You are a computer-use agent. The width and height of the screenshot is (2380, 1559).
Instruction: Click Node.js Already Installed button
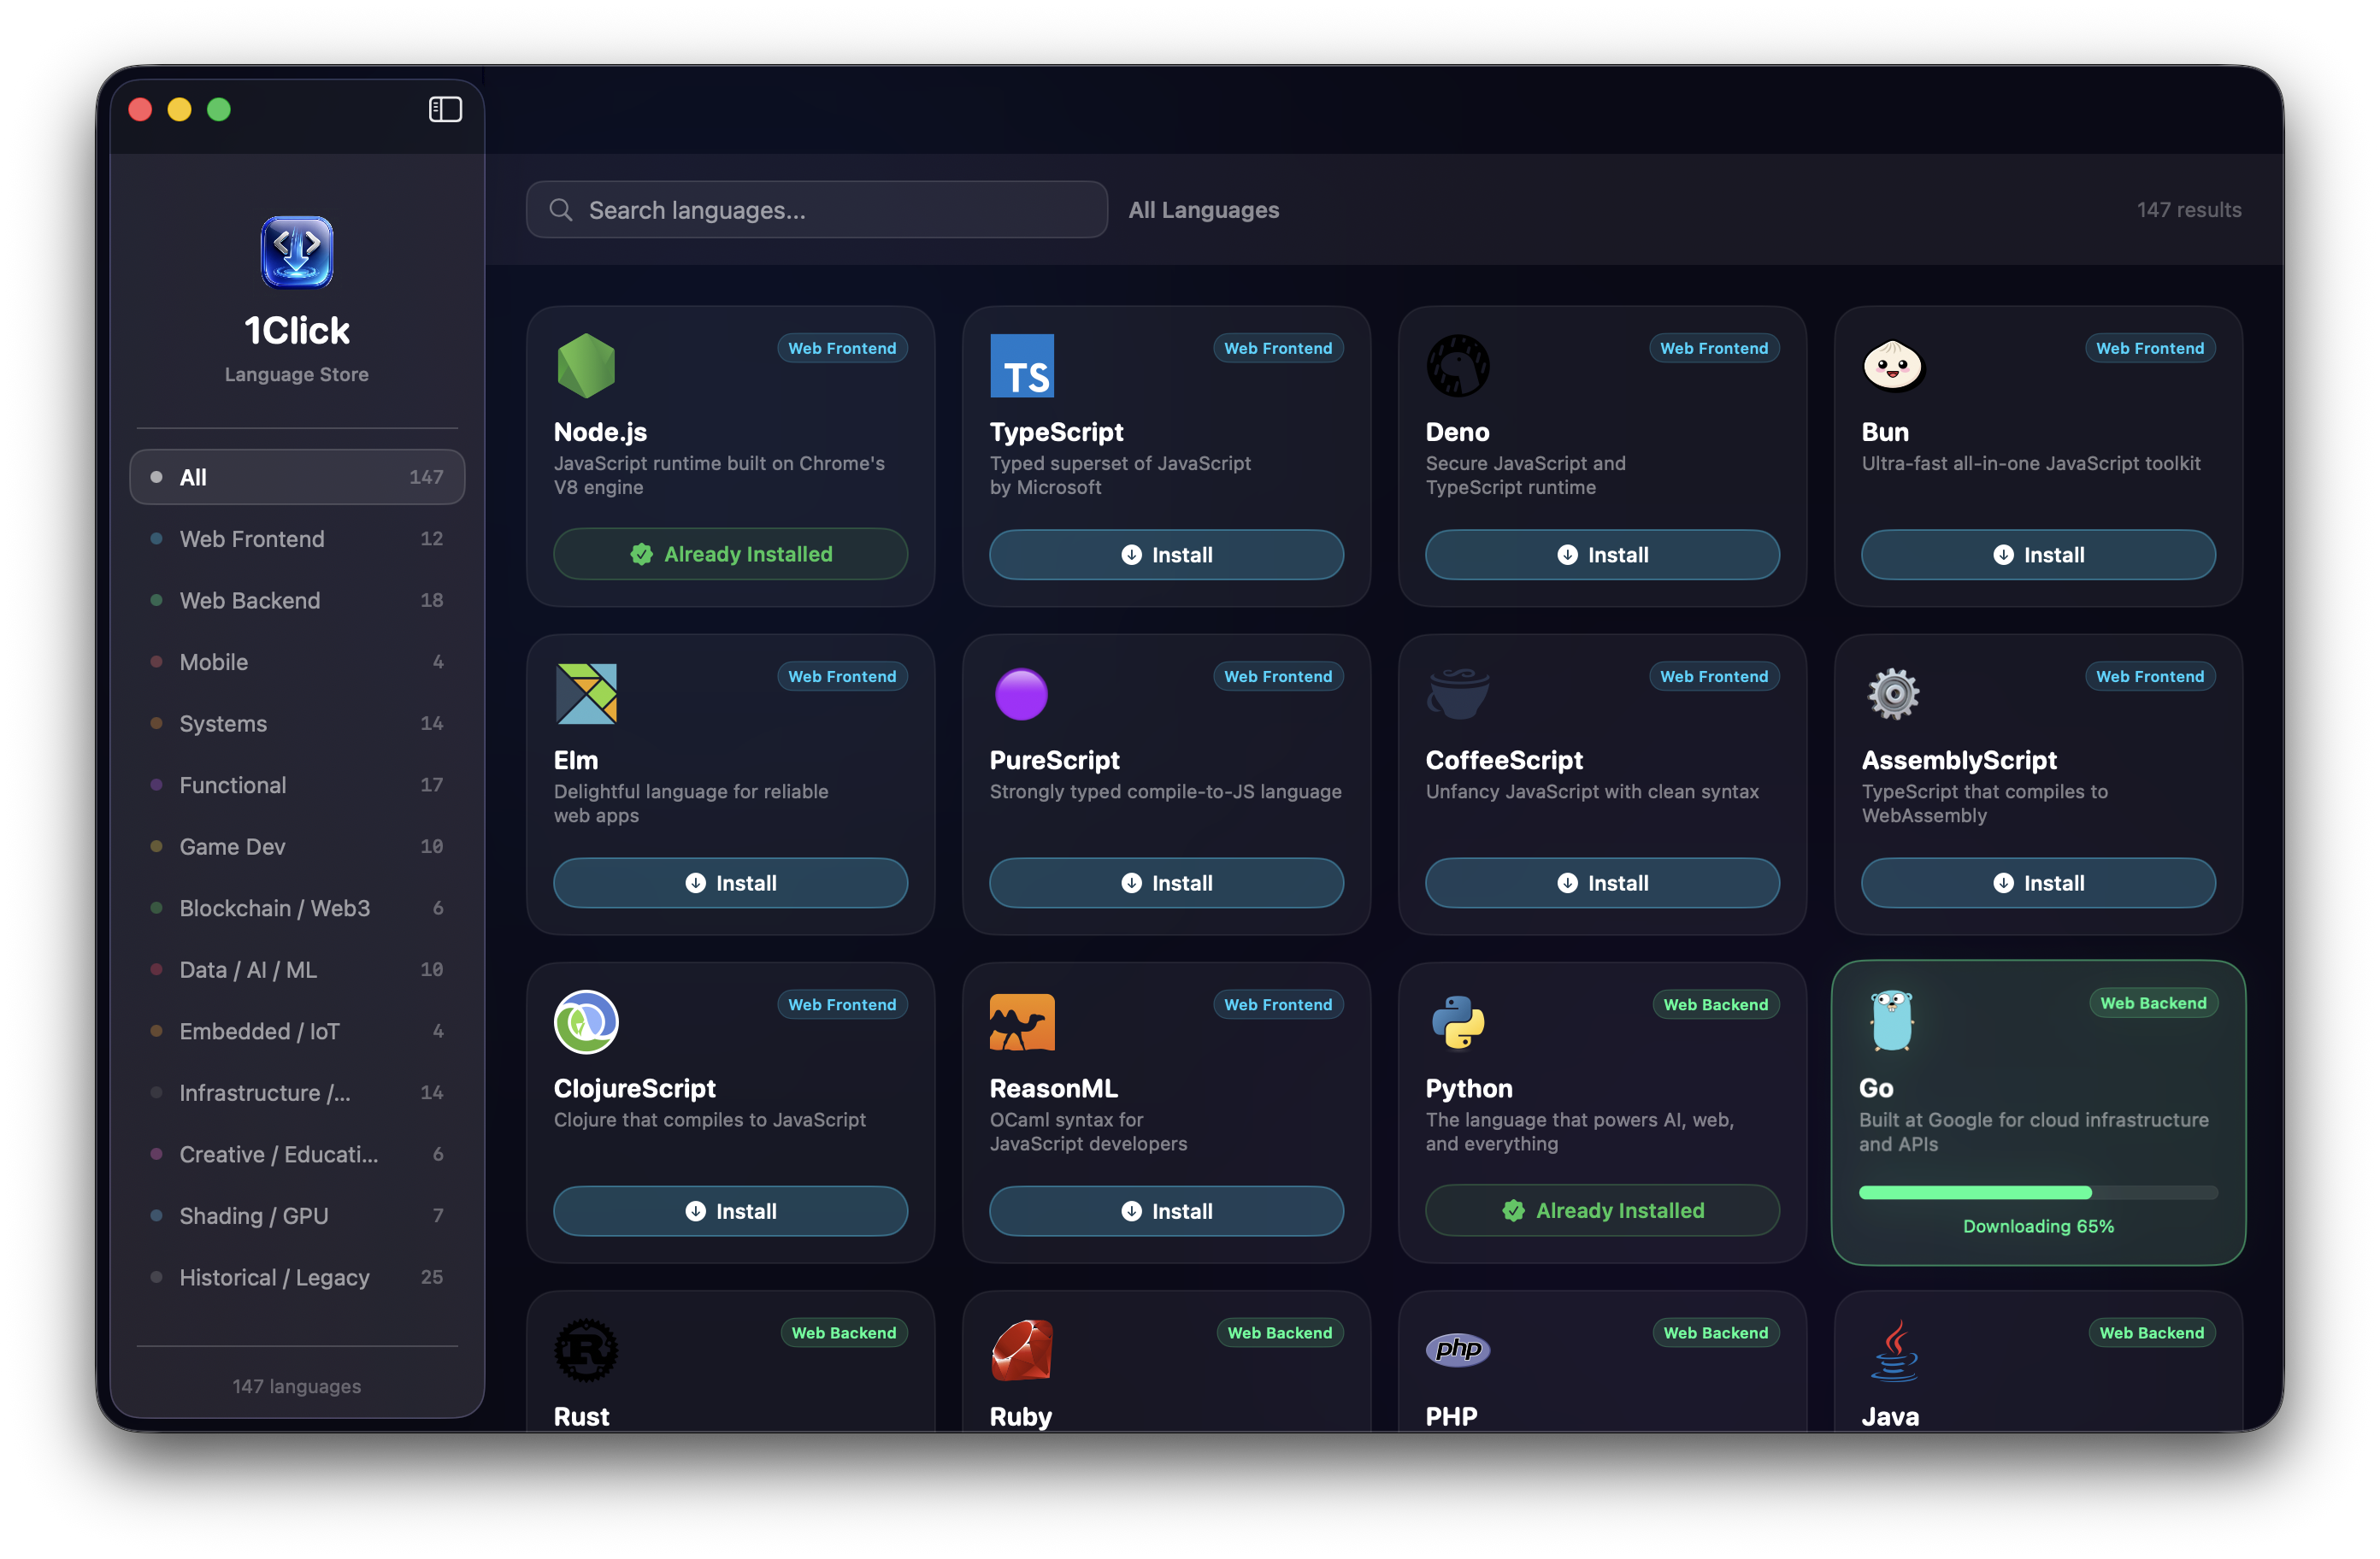pyautogui.click(x=730, y=554)
